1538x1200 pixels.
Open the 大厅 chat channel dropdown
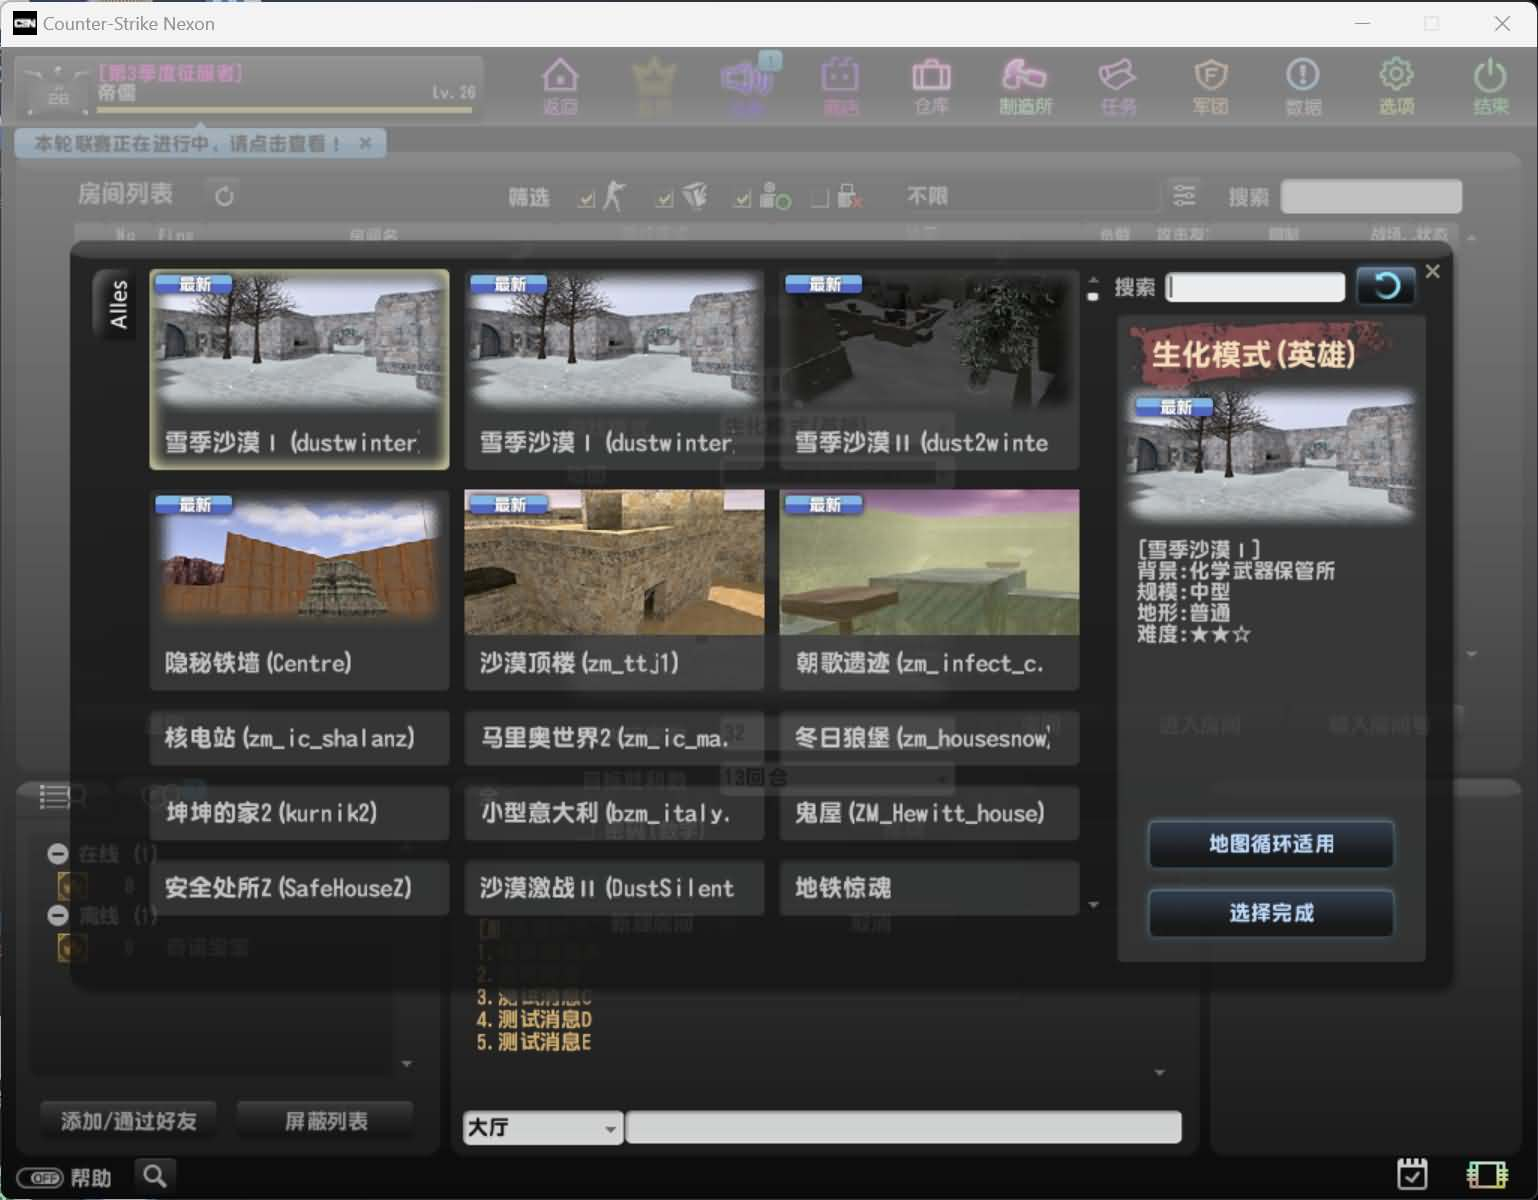[x=540, y=1127]
